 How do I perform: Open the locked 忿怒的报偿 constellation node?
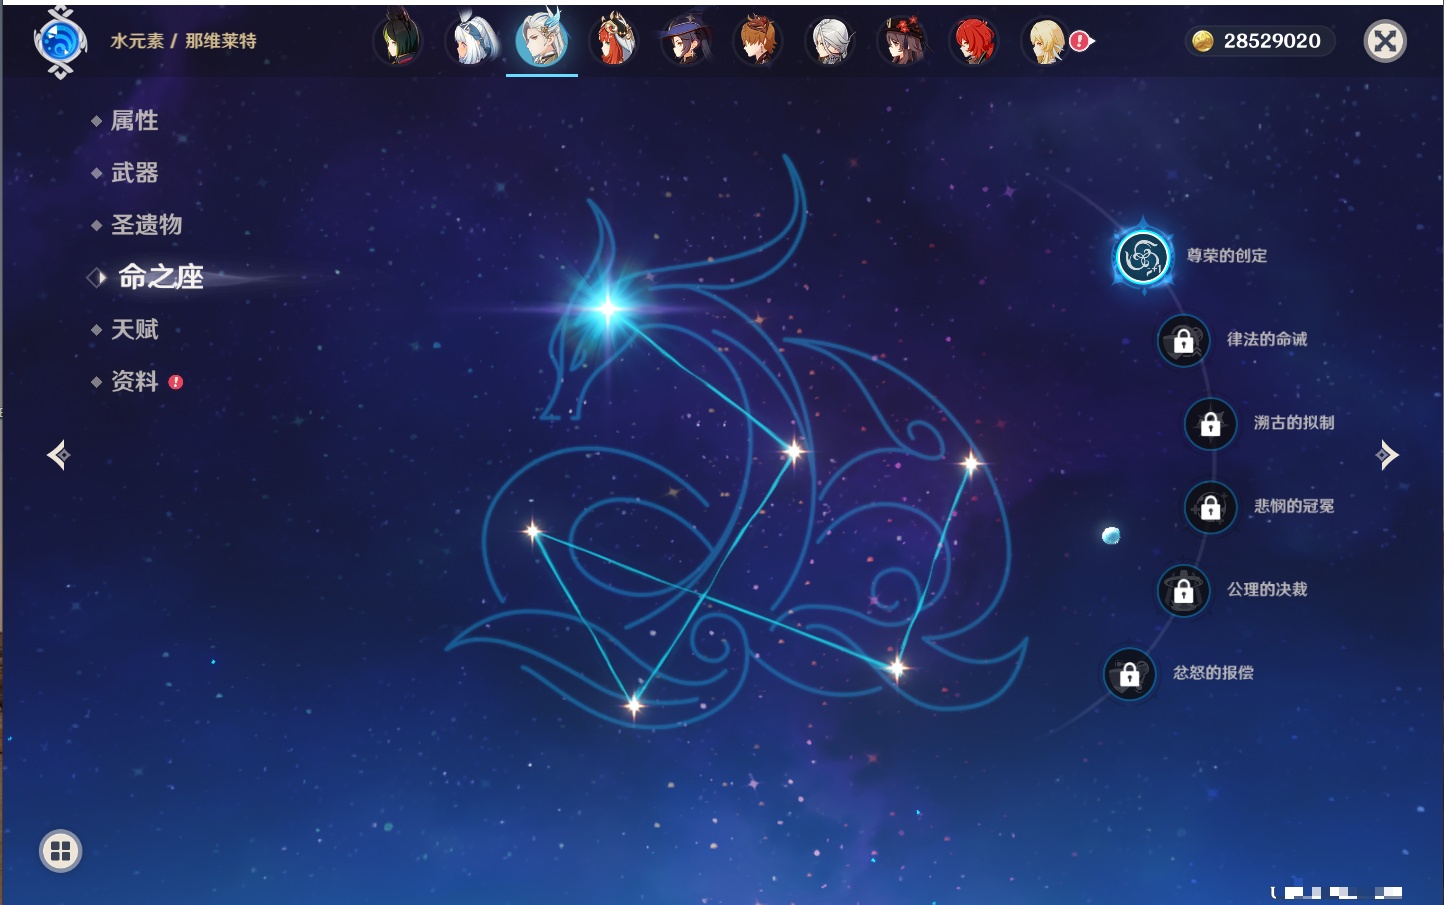point(1129,675)
